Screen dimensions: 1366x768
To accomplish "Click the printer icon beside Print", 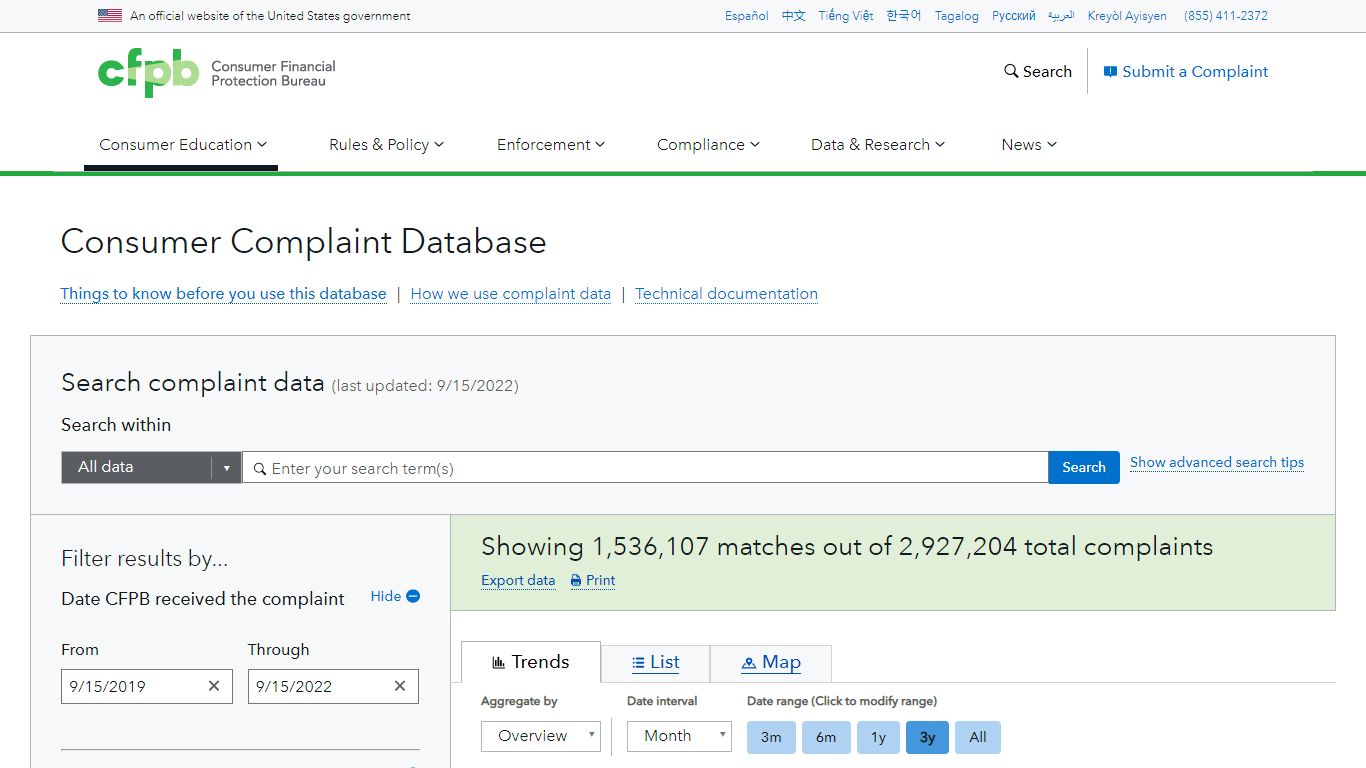I will [x=576, y=581].
